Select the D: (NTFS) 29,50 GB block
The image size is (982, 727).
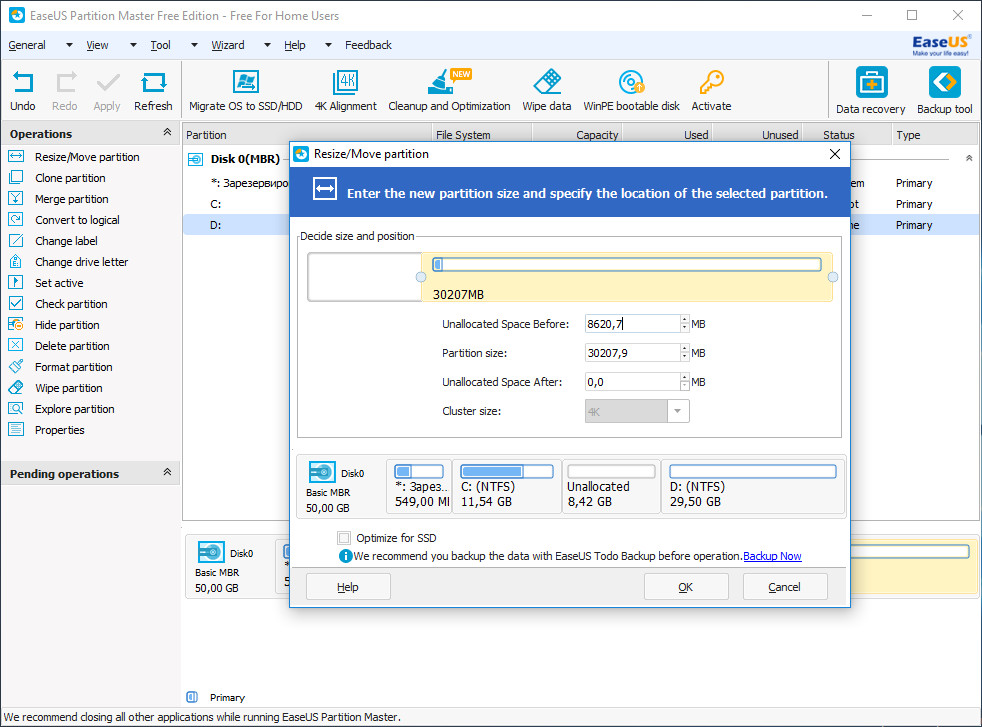[x=753, y=486]
